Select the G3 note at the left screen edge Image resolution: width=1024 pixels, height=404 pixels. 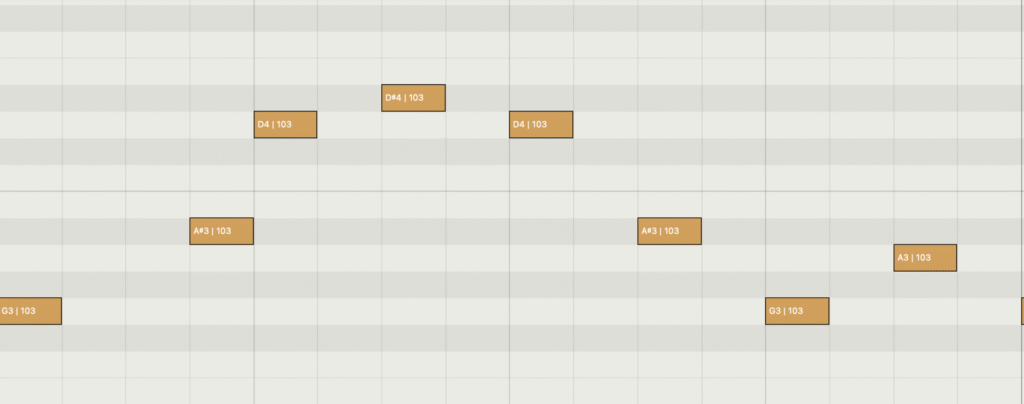tap(30, 311)
